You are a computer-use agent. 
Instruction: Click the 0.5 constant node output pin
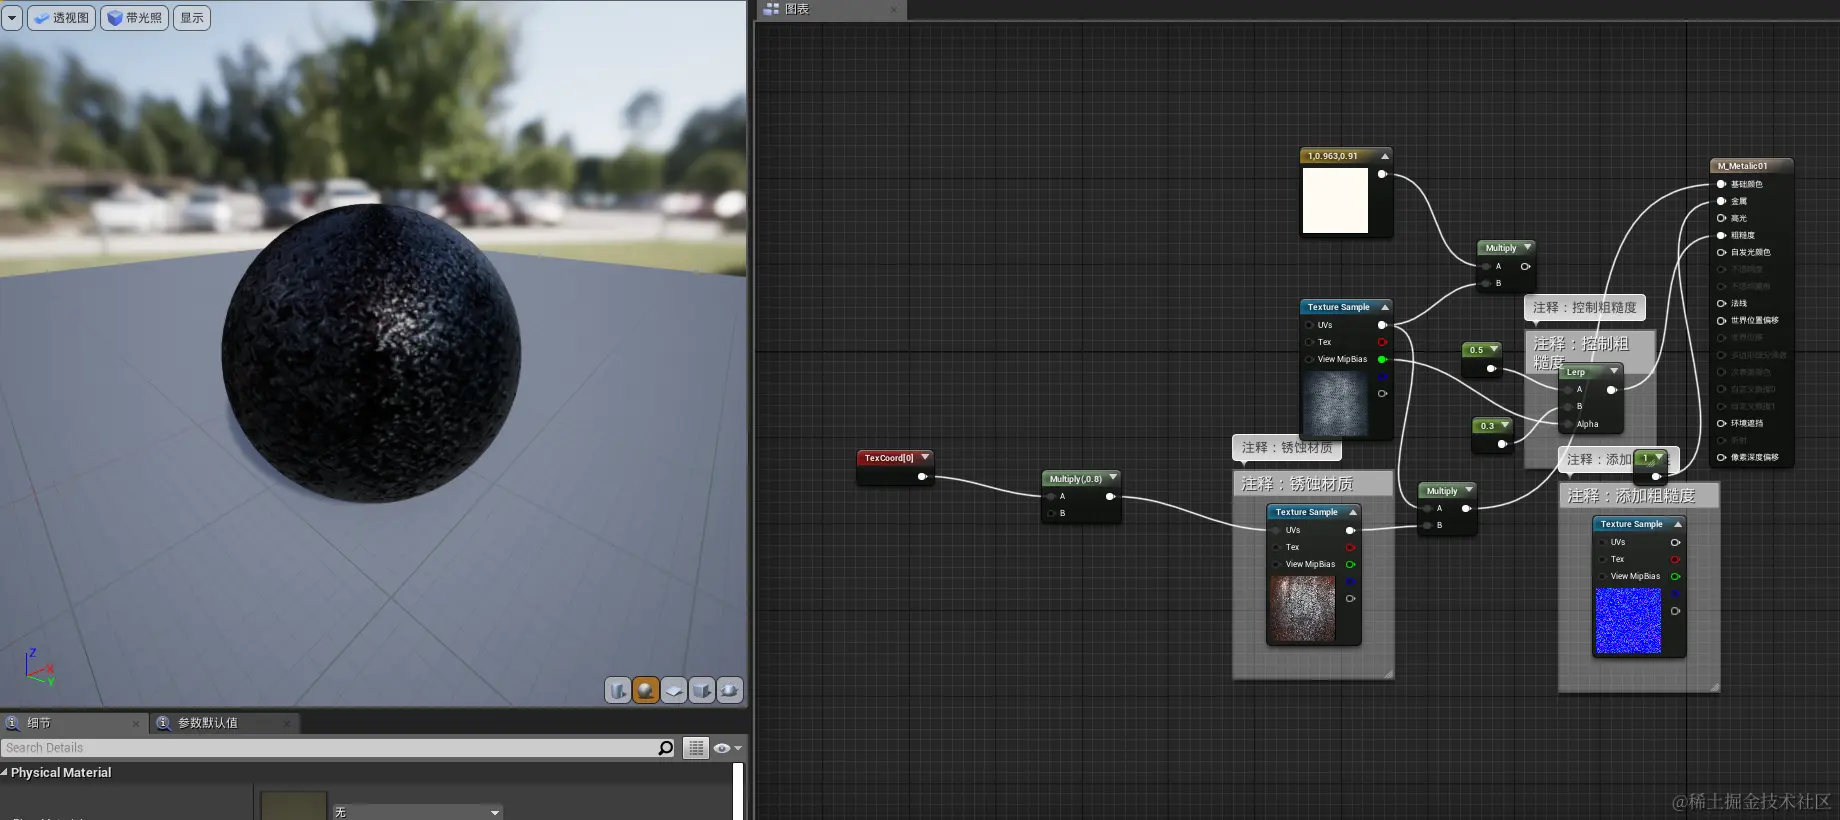tap(1491, 369)
